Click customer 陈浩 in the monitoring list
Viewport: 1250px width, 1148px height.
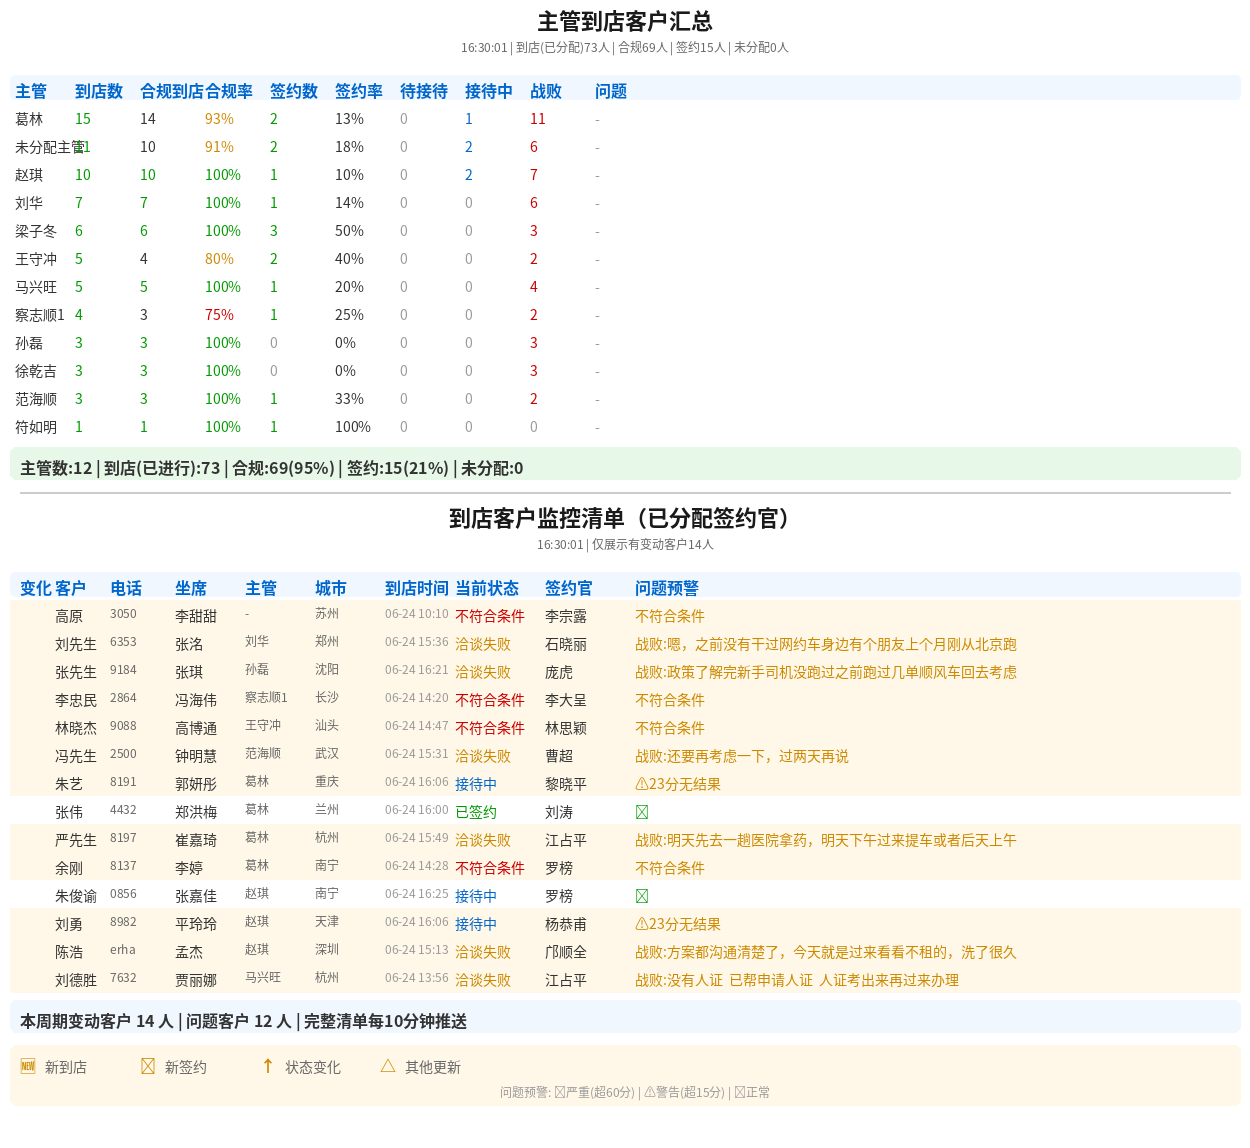coord(69,952)
